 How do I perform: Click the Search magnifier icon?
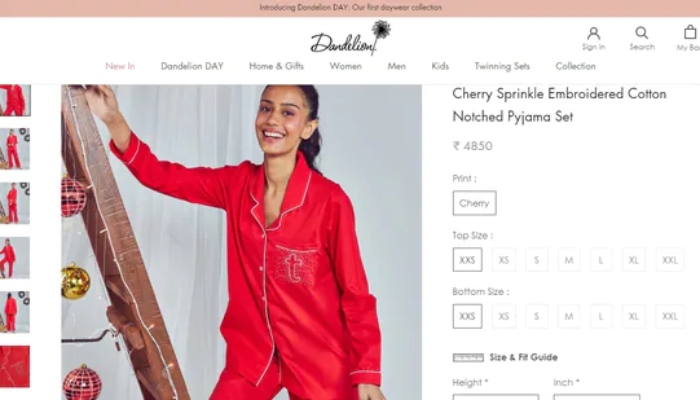tap(642, 33)
